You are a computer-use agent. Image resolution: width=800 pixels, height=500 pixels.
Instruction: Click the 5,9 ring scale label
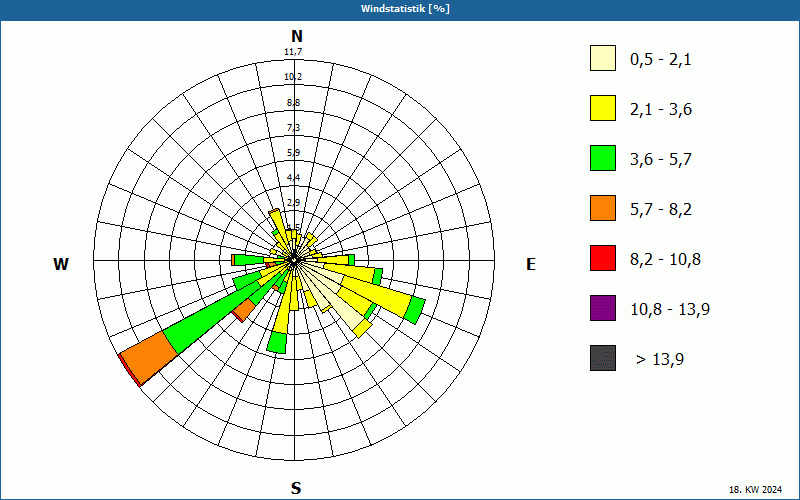coord(293,153)
